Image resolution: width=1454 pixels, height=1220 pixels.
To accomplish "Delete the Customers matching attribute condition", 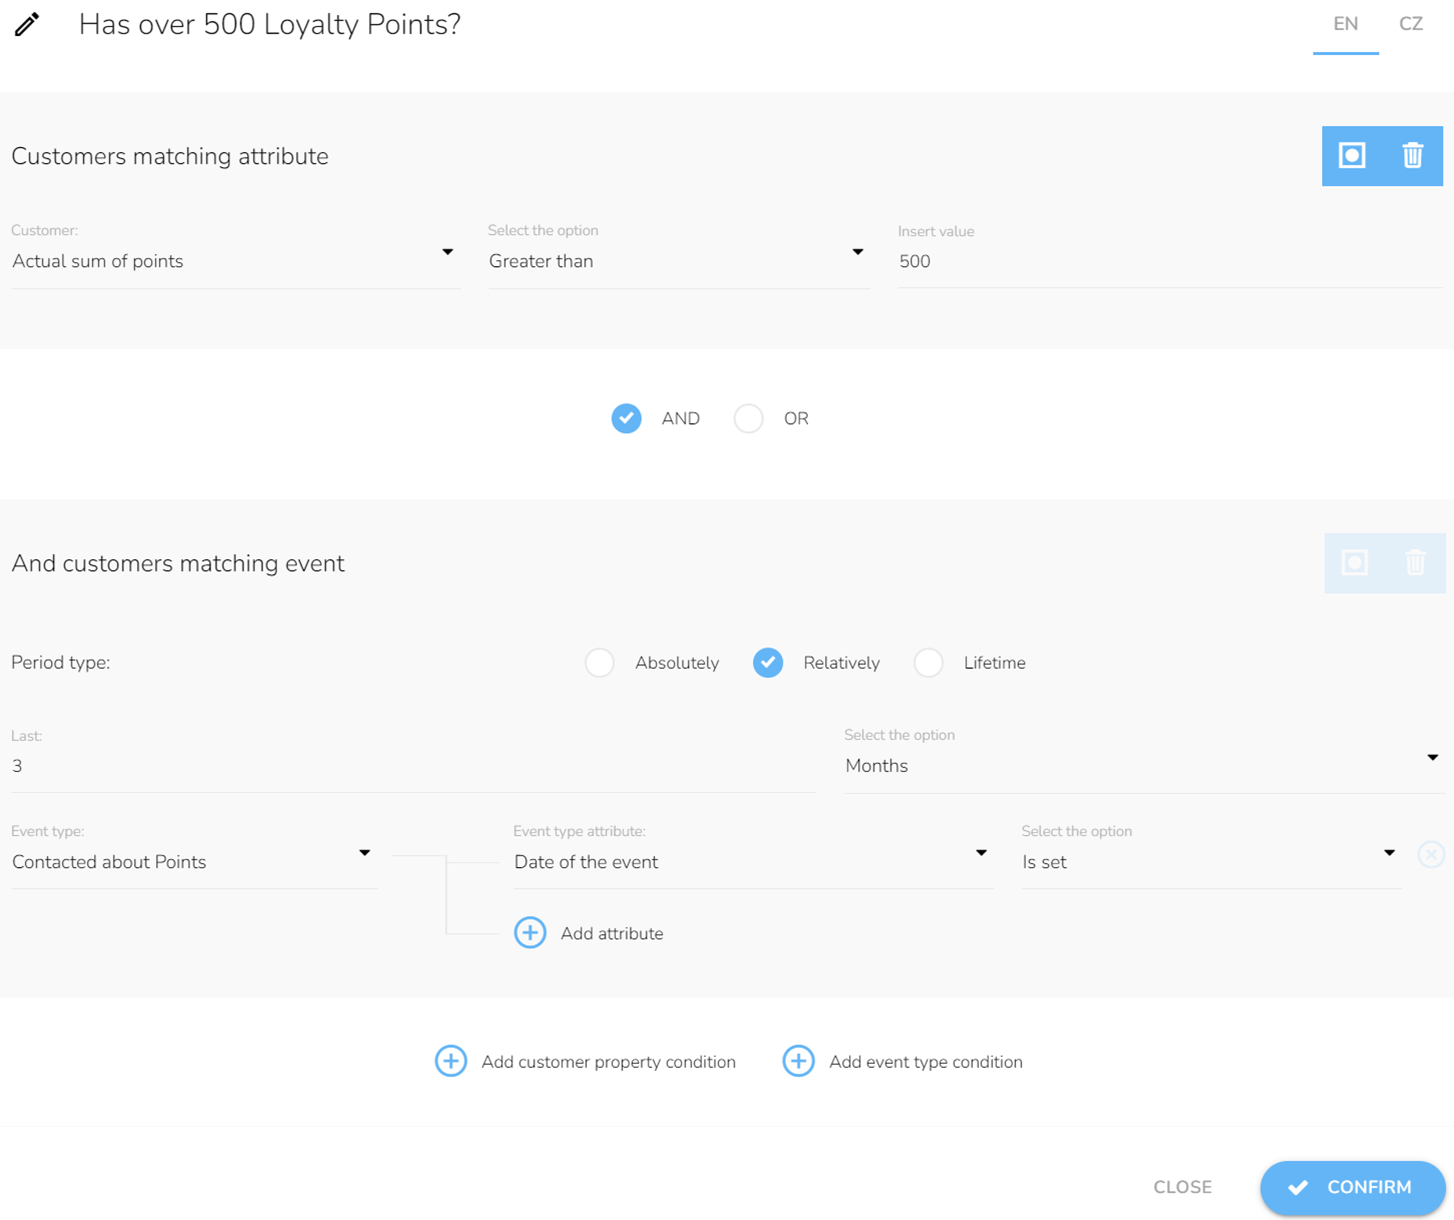I will [1412, 156].
